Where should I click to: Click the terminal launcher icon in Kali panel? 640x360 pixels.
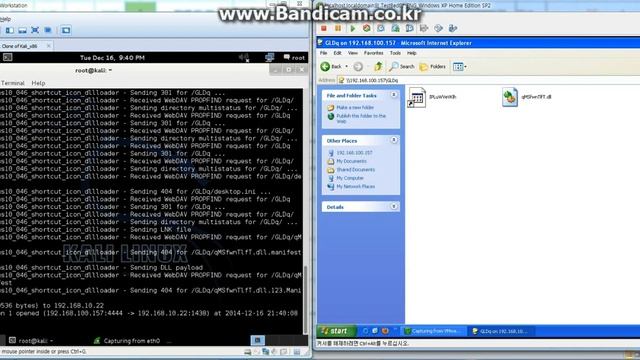7,58
